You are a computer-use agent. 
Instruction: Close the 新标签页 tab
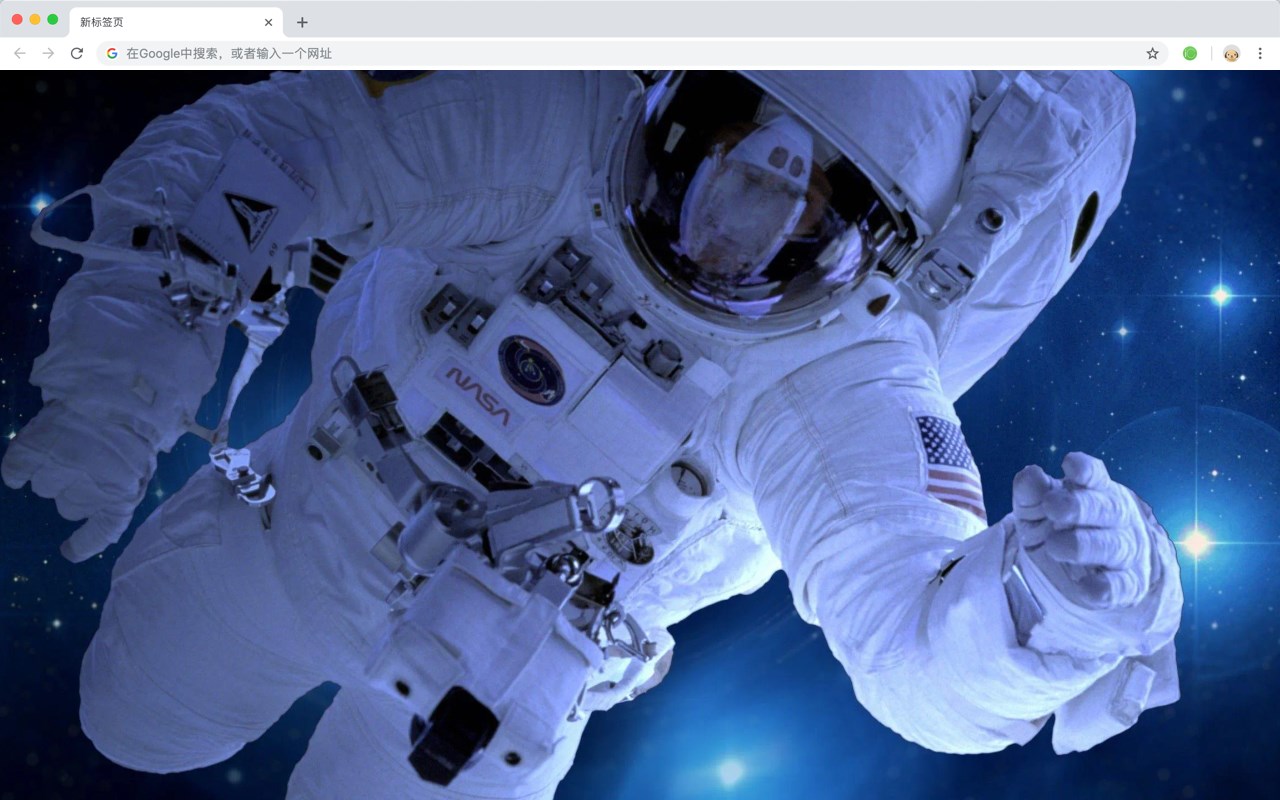[268, 22]
